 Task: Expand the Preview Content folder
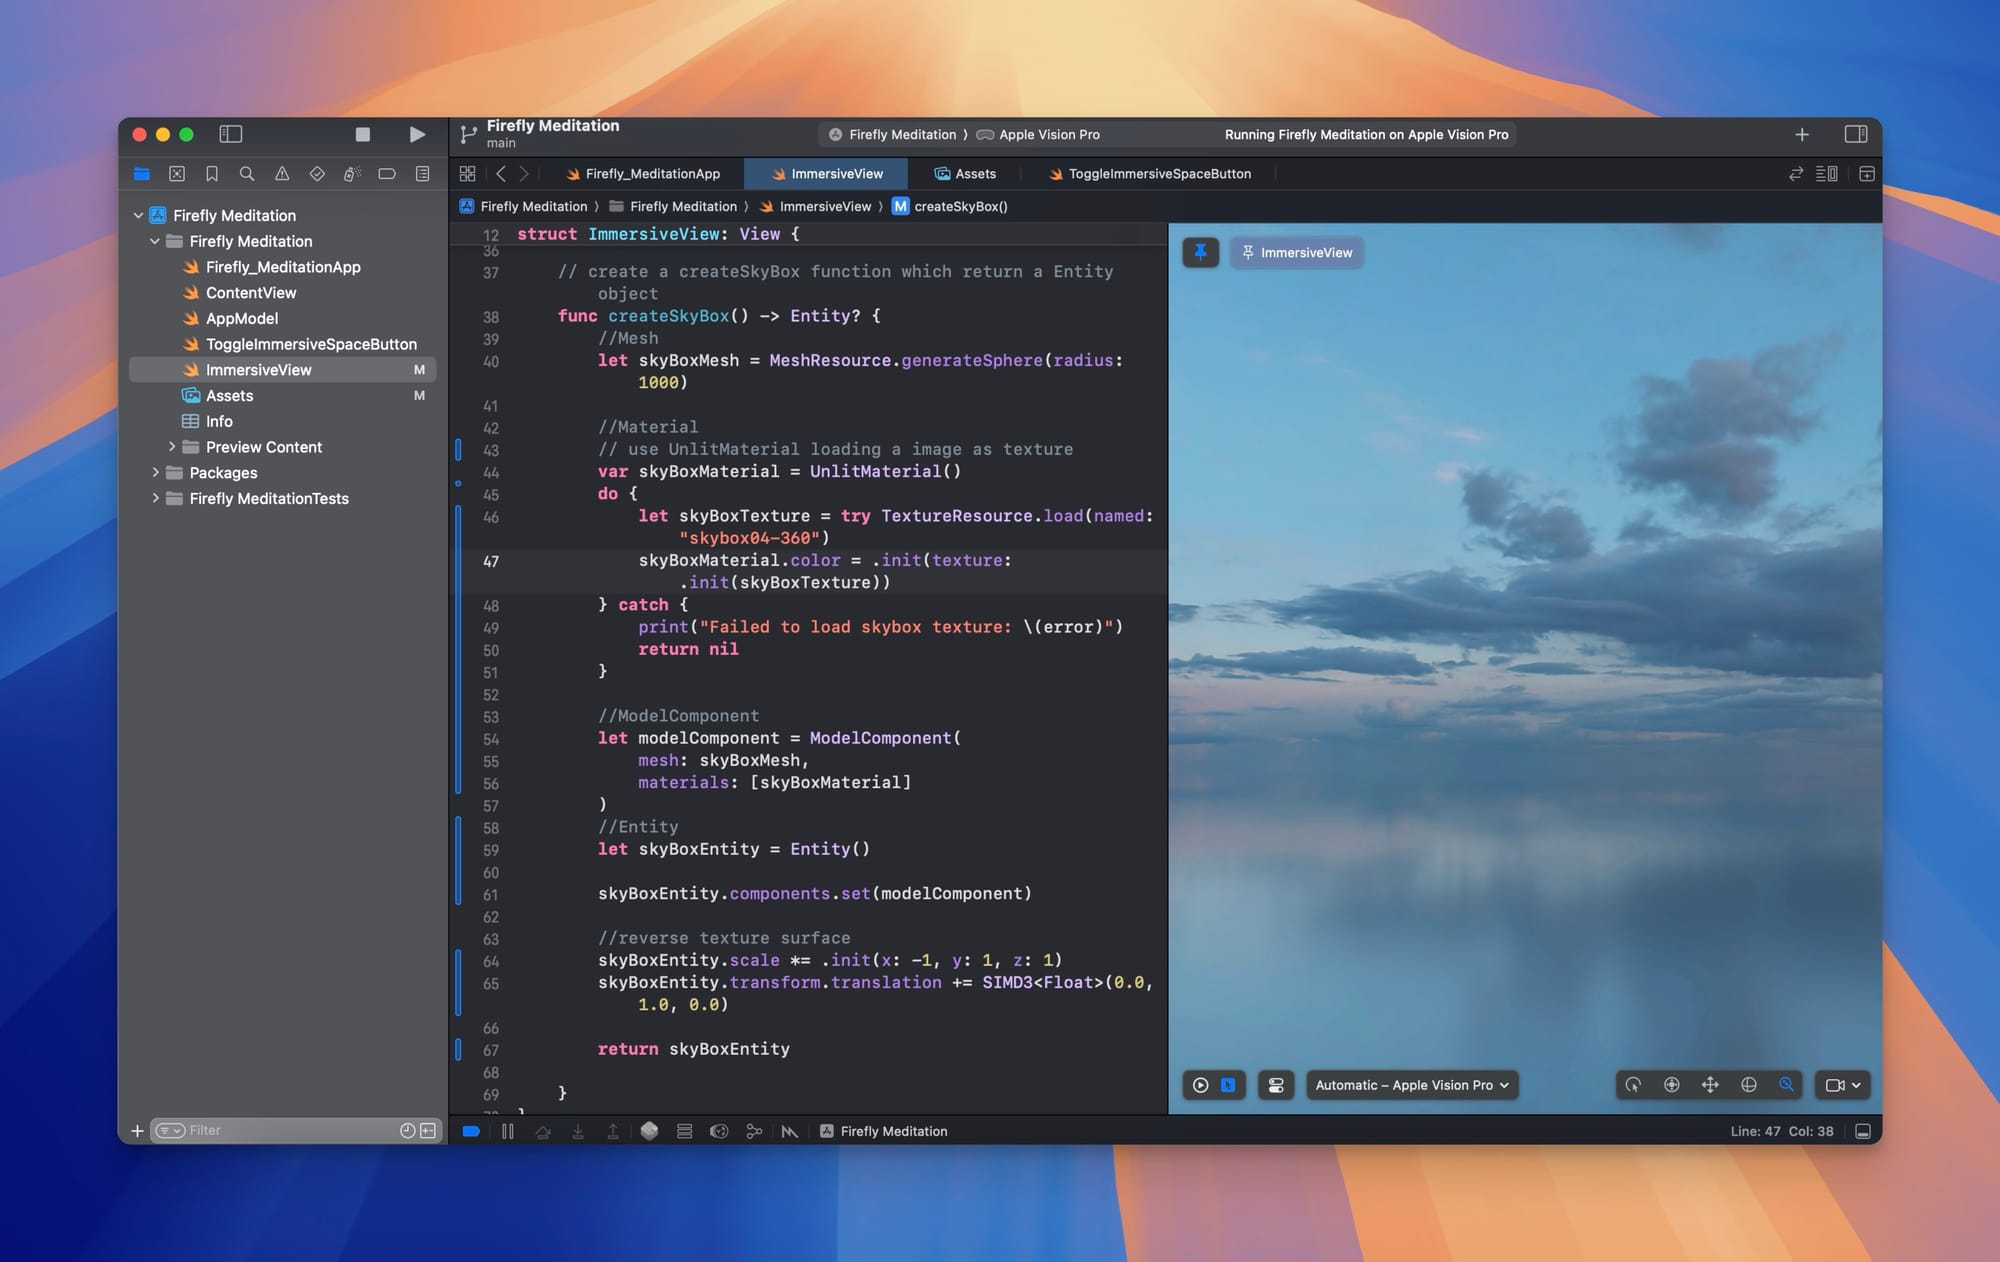pos(172,447)
